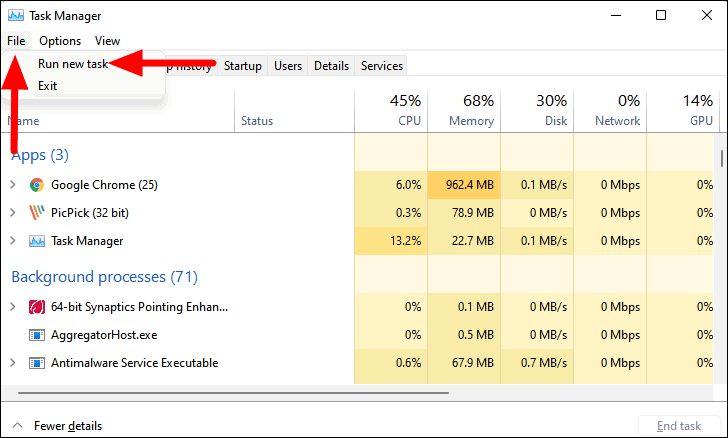Screen dimensions: 728x438
Task: Click the Antimalware Service Executable icon
Action: tap(37, 363)
